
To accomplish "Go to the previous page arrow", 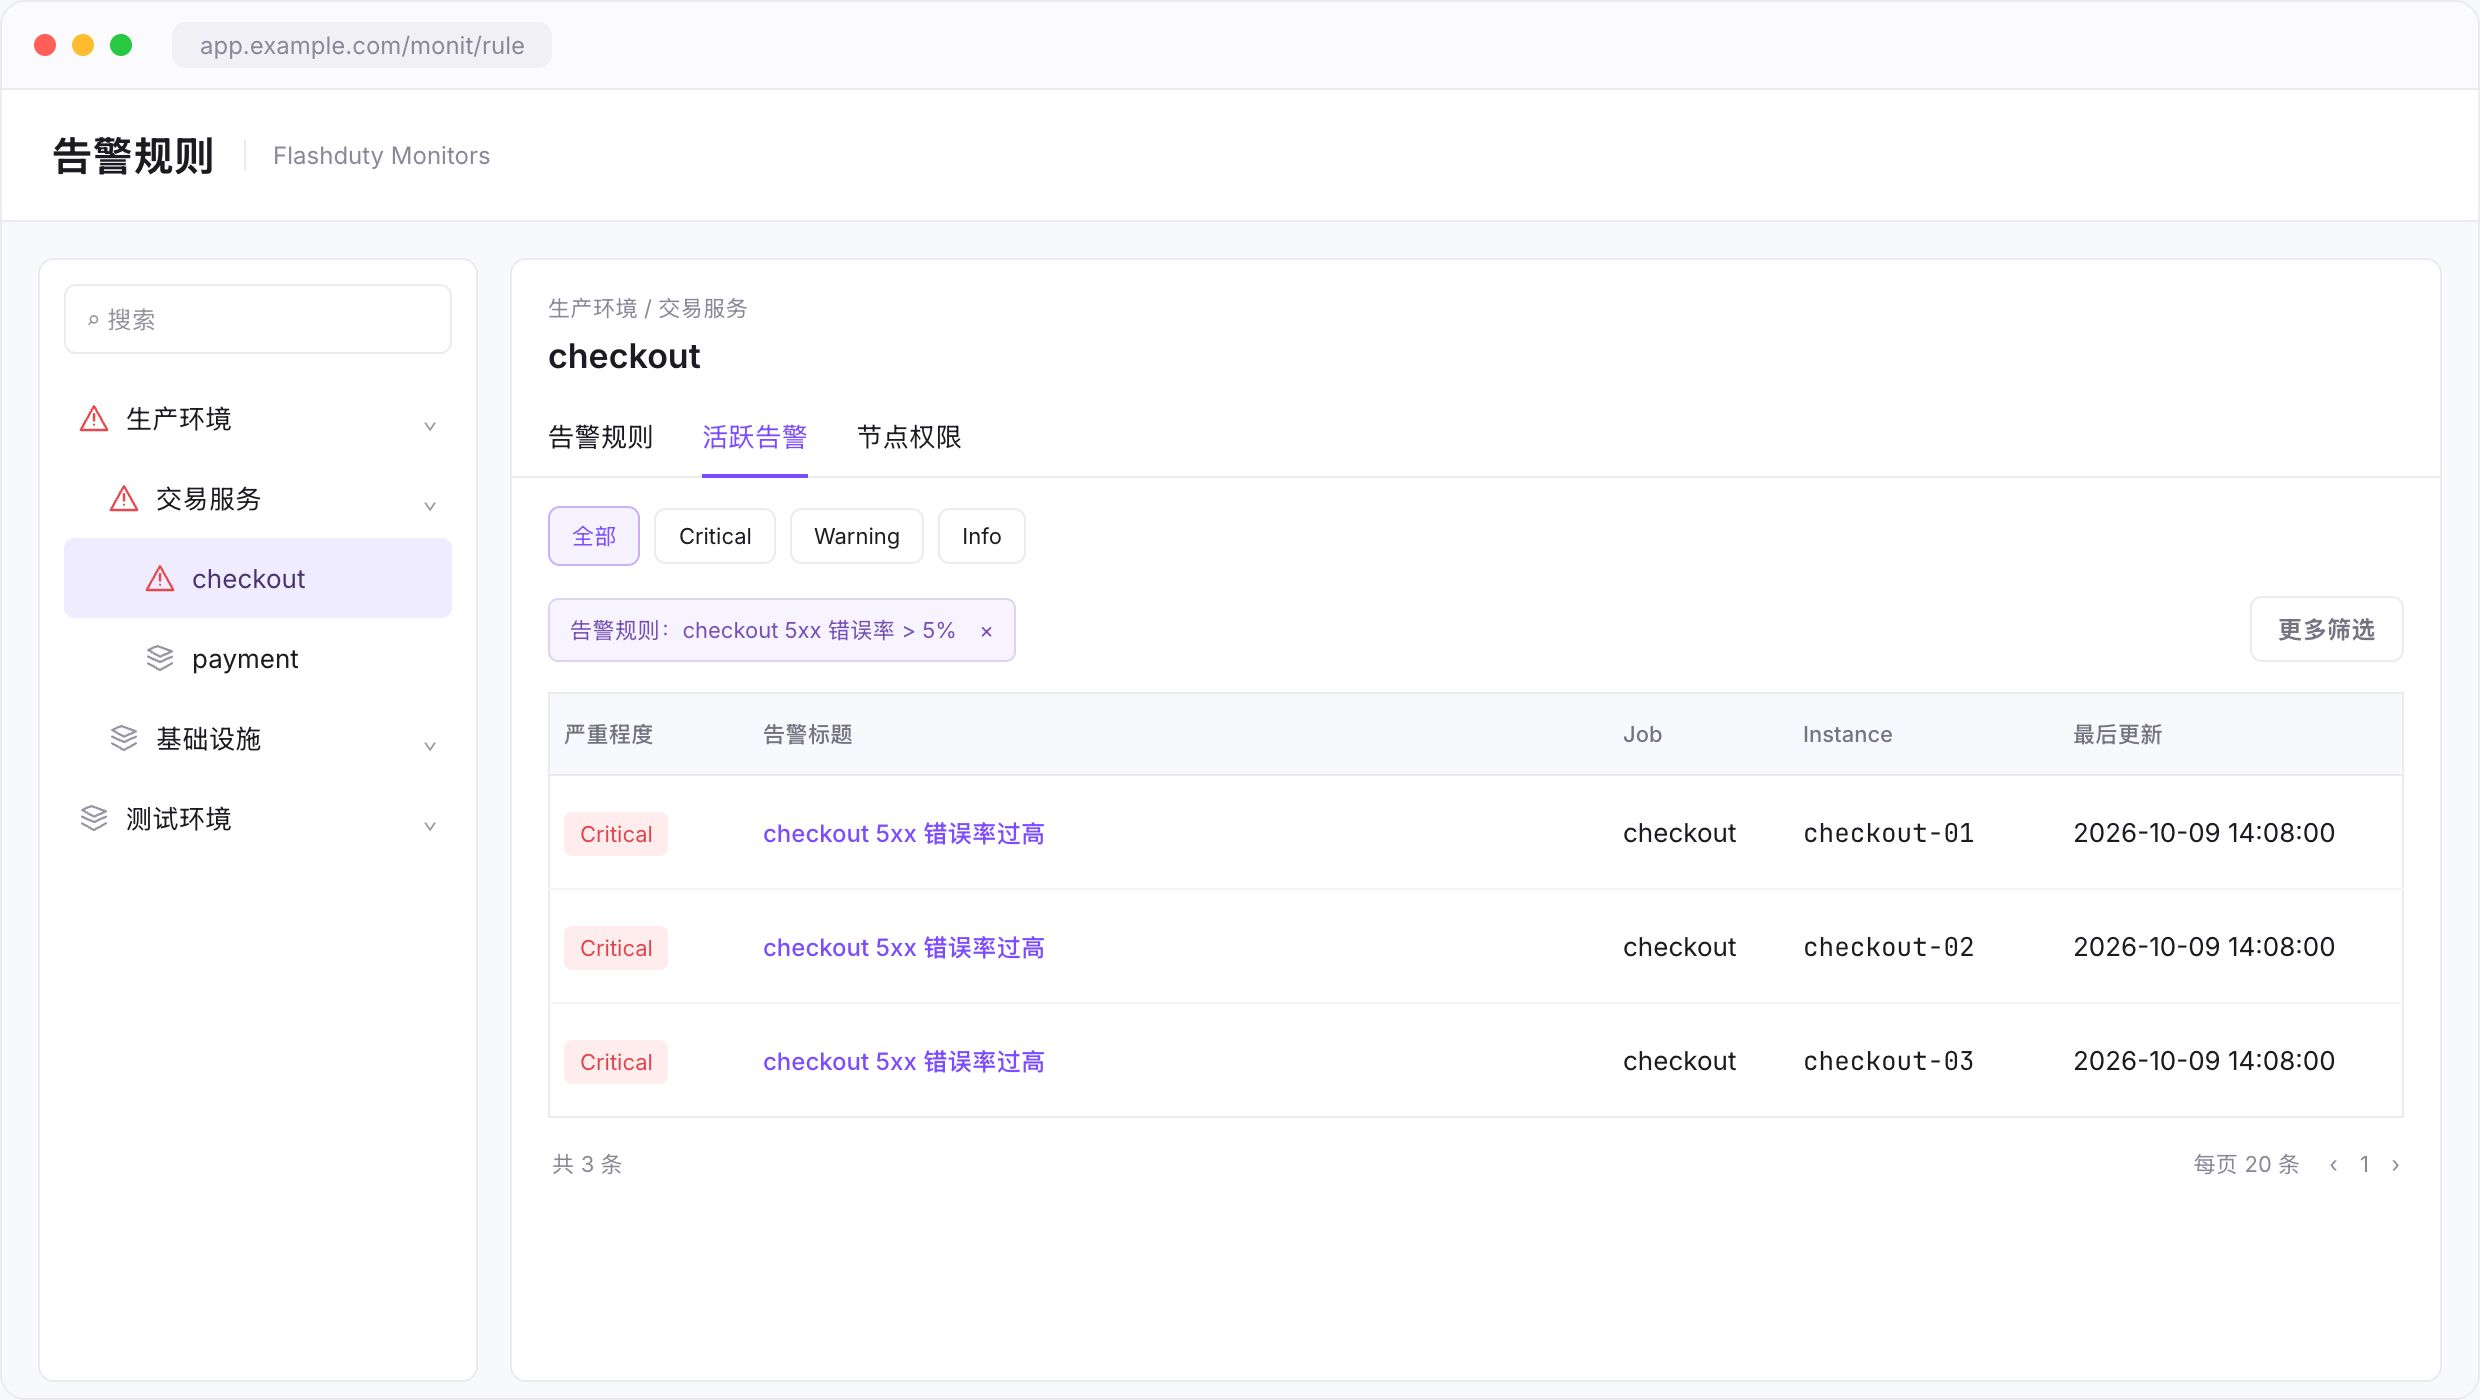I will pos(2333,1164).
